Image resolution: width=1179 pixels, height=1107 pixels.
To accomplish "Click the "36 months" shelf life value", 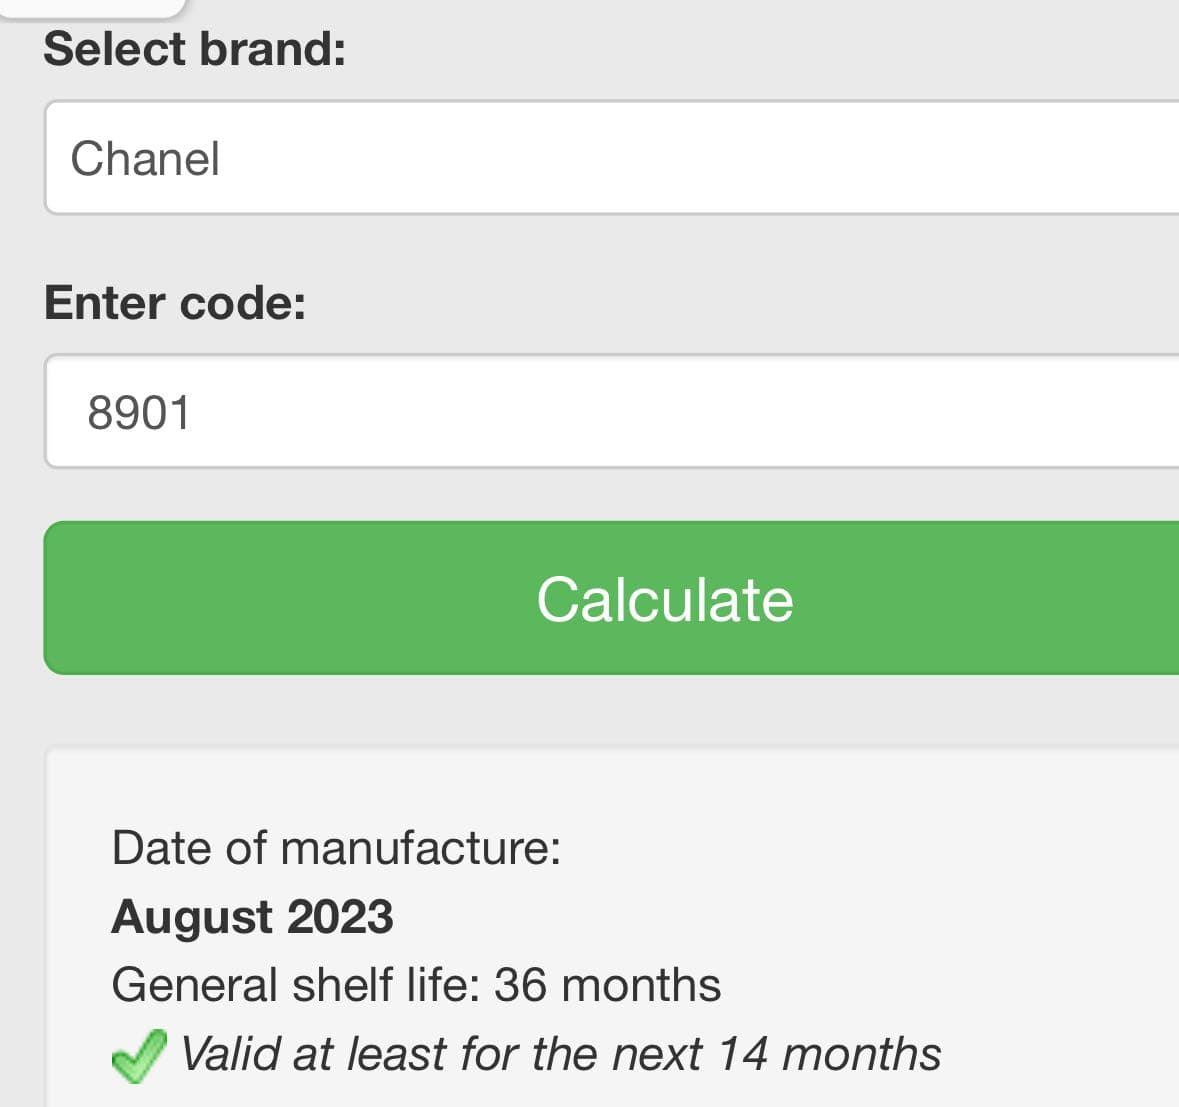I will coord(607,985).
